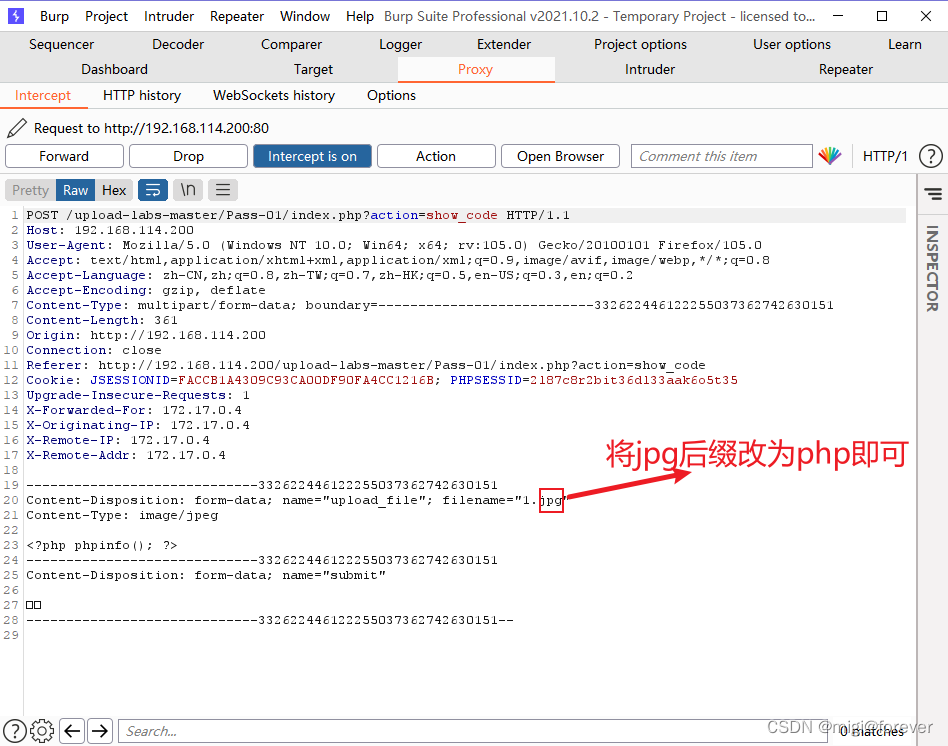Toggle word wrap icon in editor toolbar
Viewport: 948px width, 746px height.
[153, 190]
